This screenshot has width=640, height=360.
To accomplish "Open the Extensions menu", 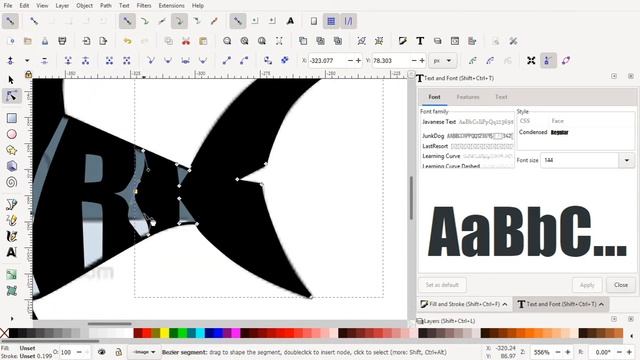I will point(171,6).
